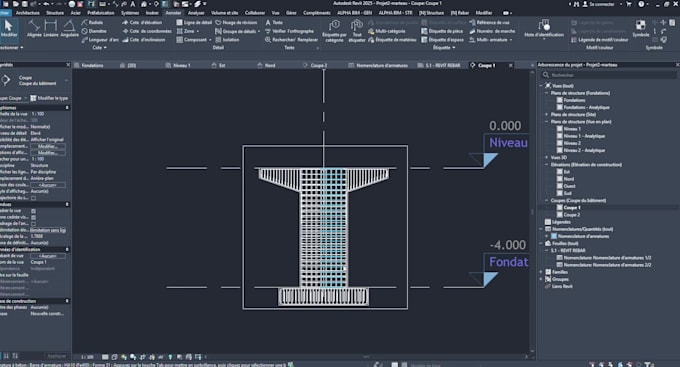Choose the Alignée dimension tool

[x=34, y=29]
